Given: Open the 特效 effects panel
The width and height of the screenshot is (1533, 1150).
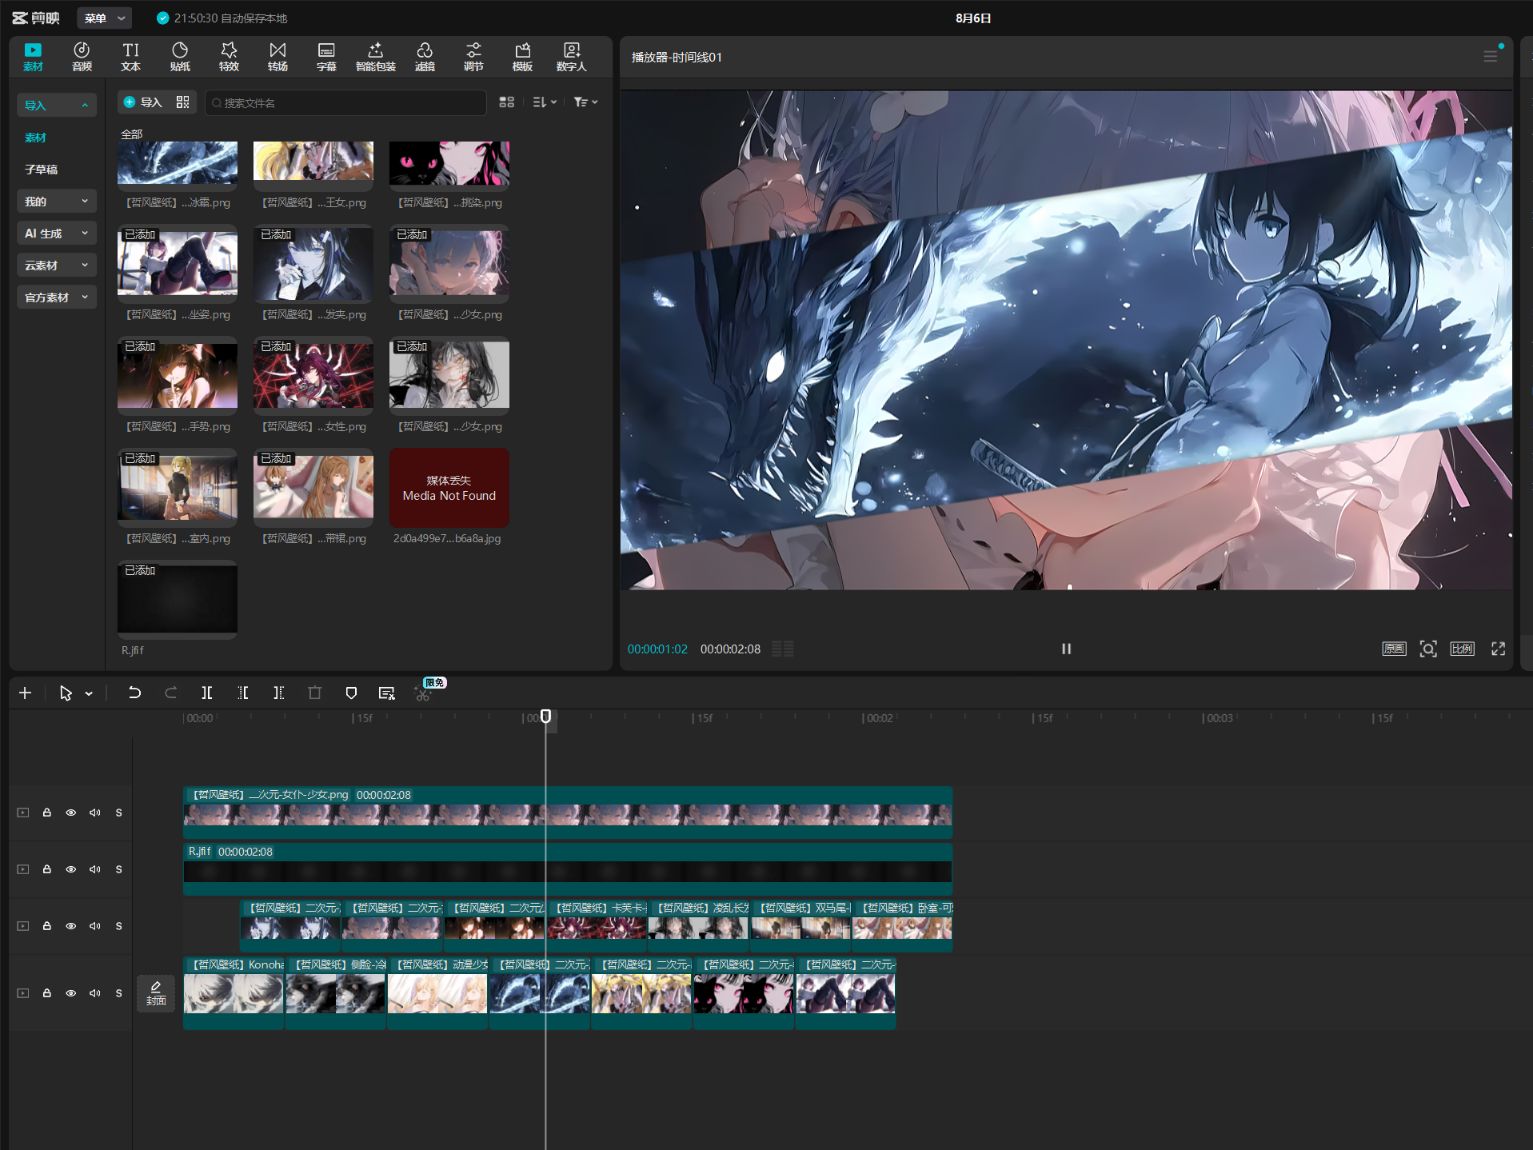Looking at the screenshot, I should click(229, 56).
